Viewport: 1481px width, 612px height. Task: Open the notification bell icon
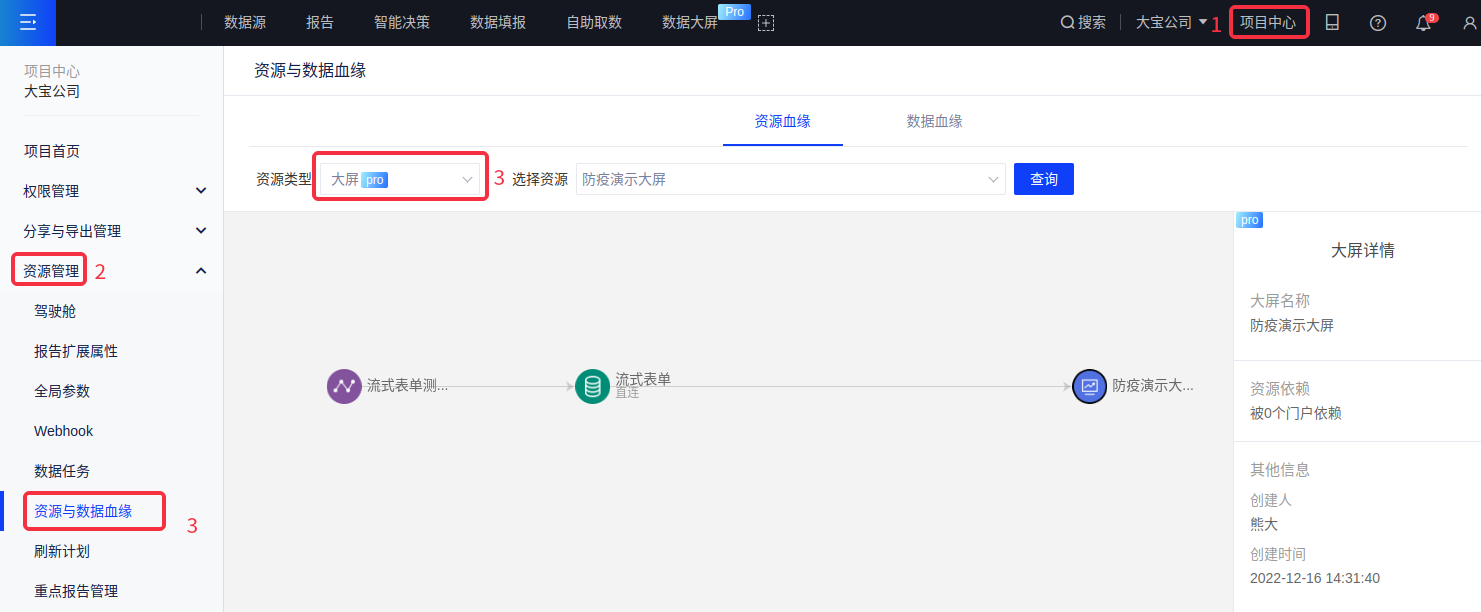coord(1423,23)
